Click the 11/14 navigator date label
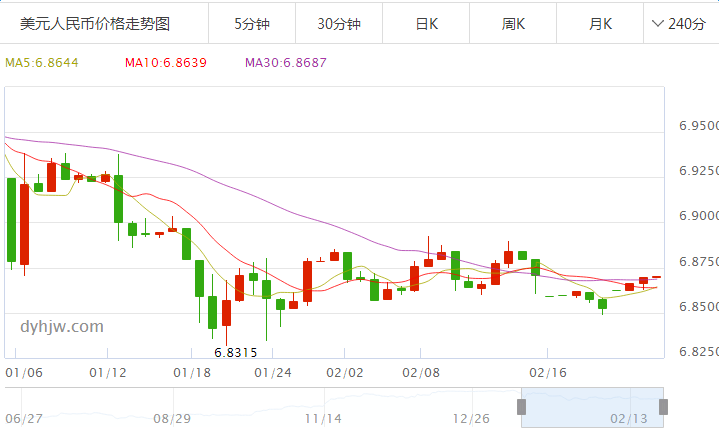Viewport: 719px width, 428px height. click(x=323, y=418)
